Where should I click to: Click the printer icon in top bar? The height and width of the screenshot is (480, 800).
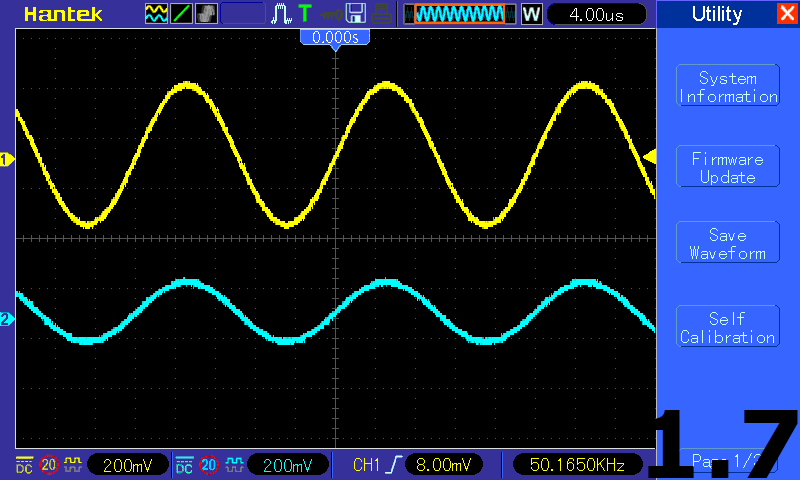[x=380, y=14]
